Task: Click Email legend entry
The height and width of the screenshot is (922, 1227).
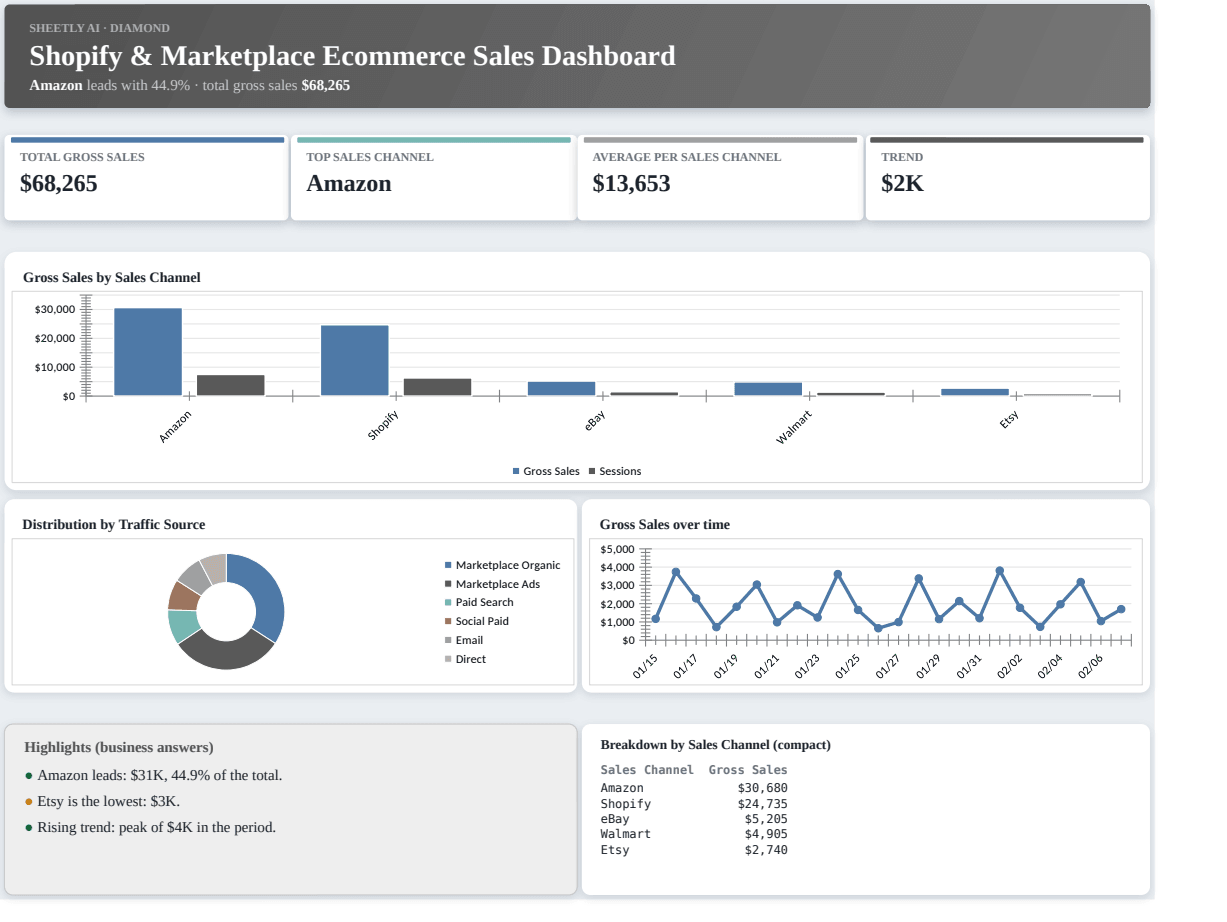Action: click(x=464, y=640)
